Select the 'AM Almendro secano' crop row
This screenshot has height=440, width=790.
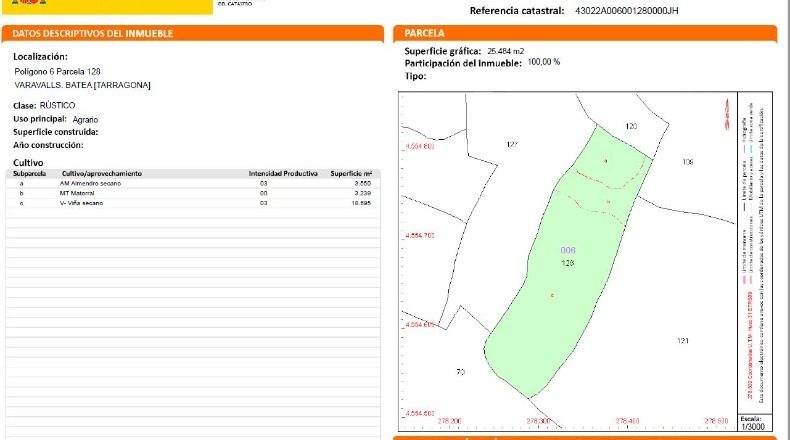coord(91,183)
